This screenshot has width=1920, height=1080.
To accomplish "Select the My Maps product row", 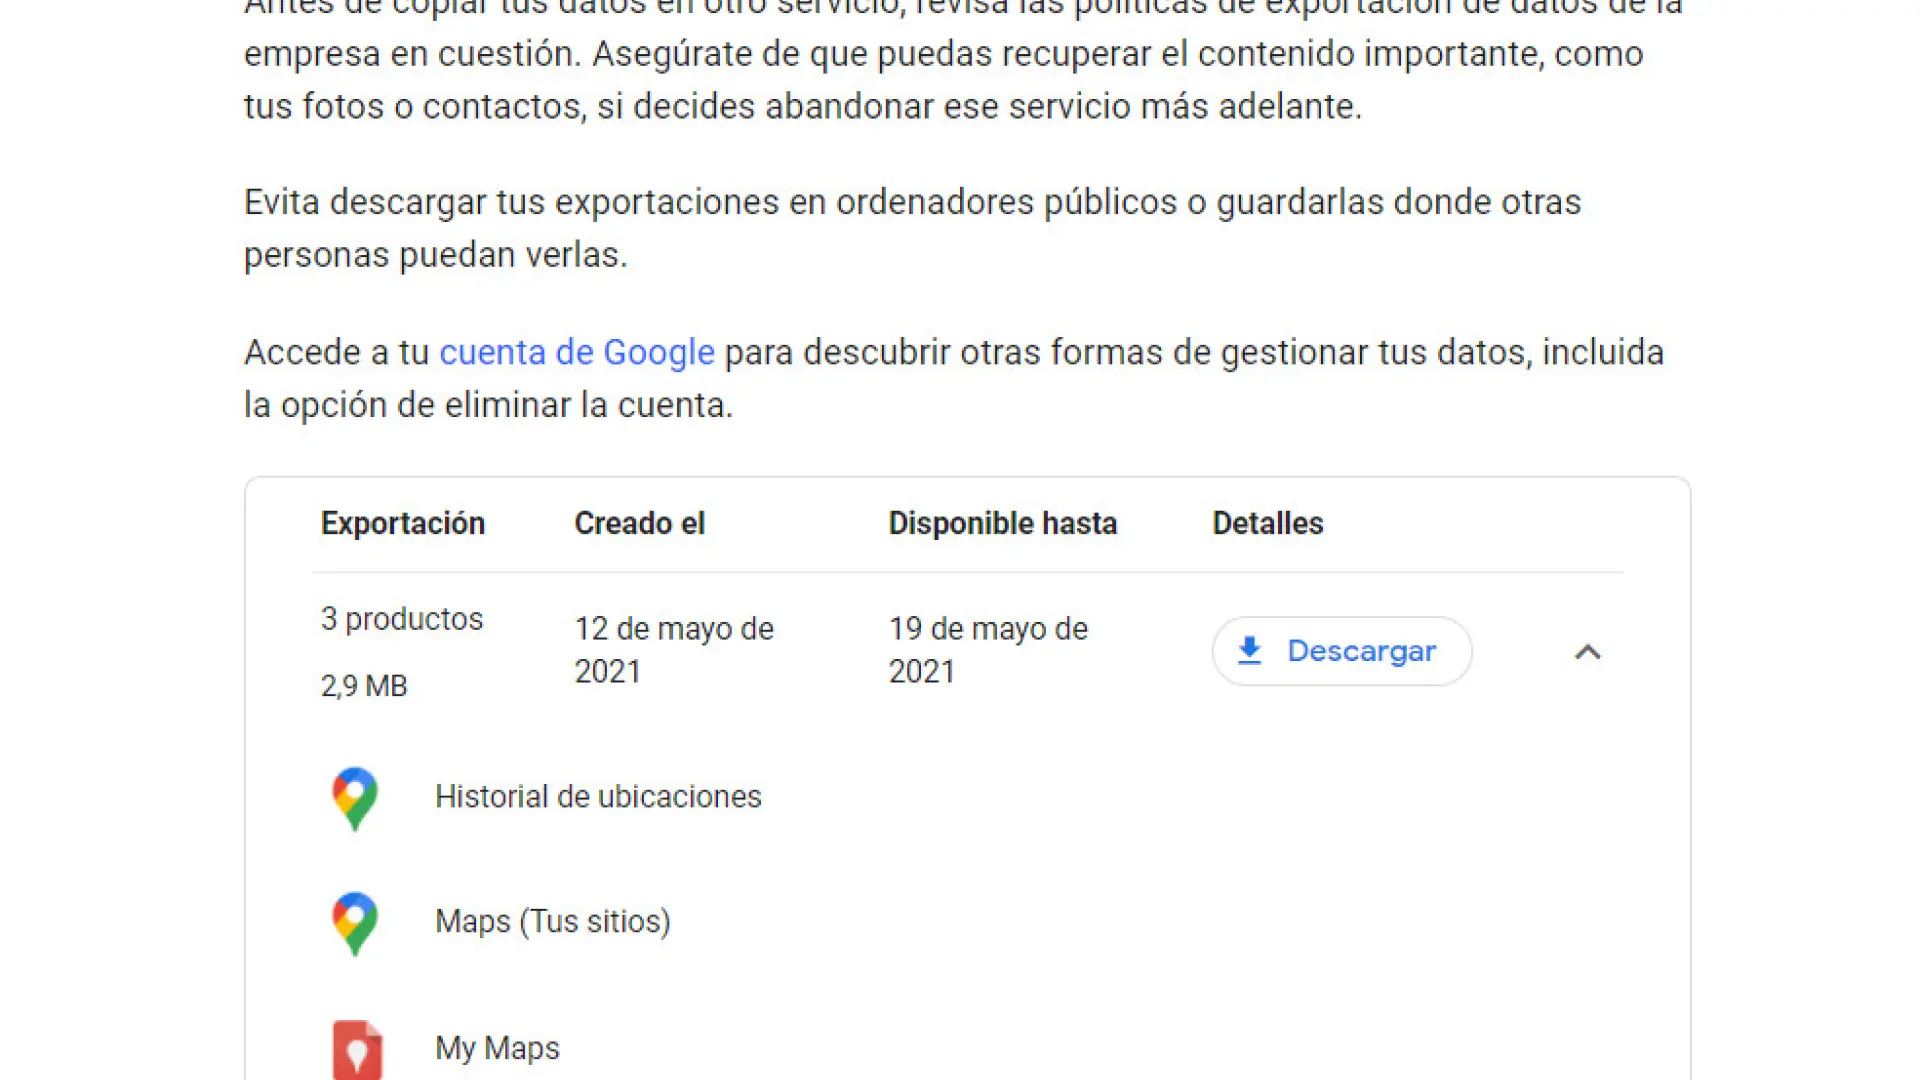I will 497,1048.
